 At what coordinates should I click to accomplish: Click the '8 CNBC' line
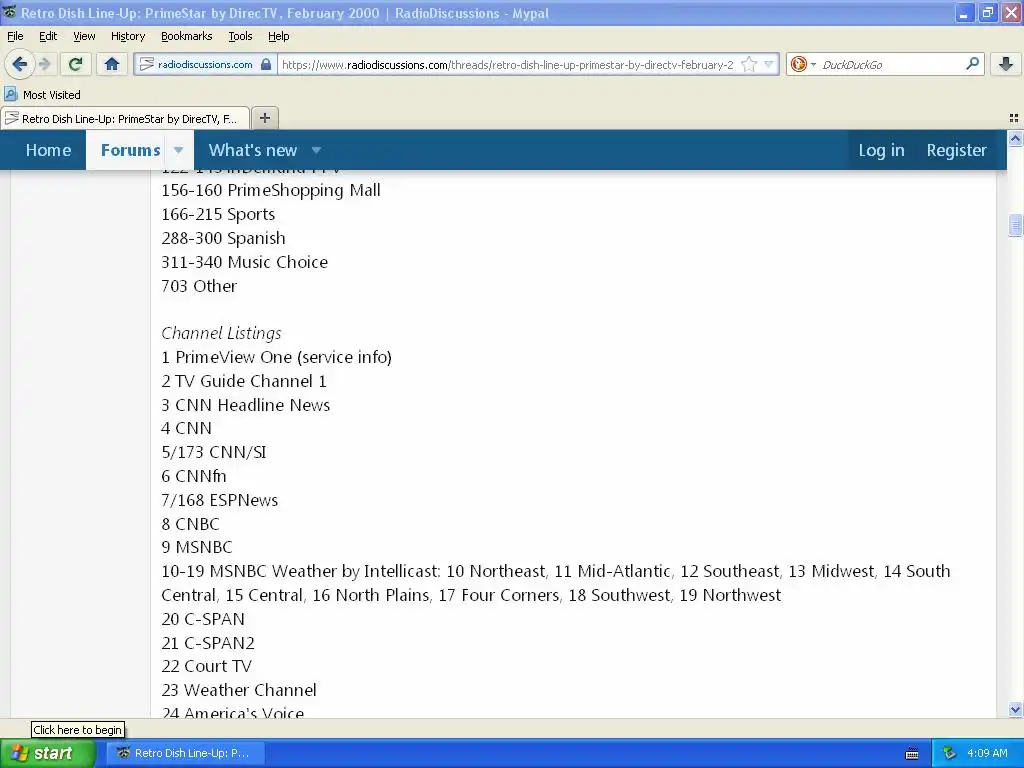coord(190,524)
